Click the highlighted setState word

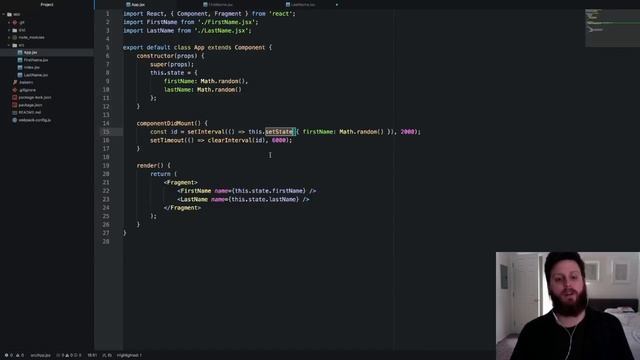click(279, 132)
